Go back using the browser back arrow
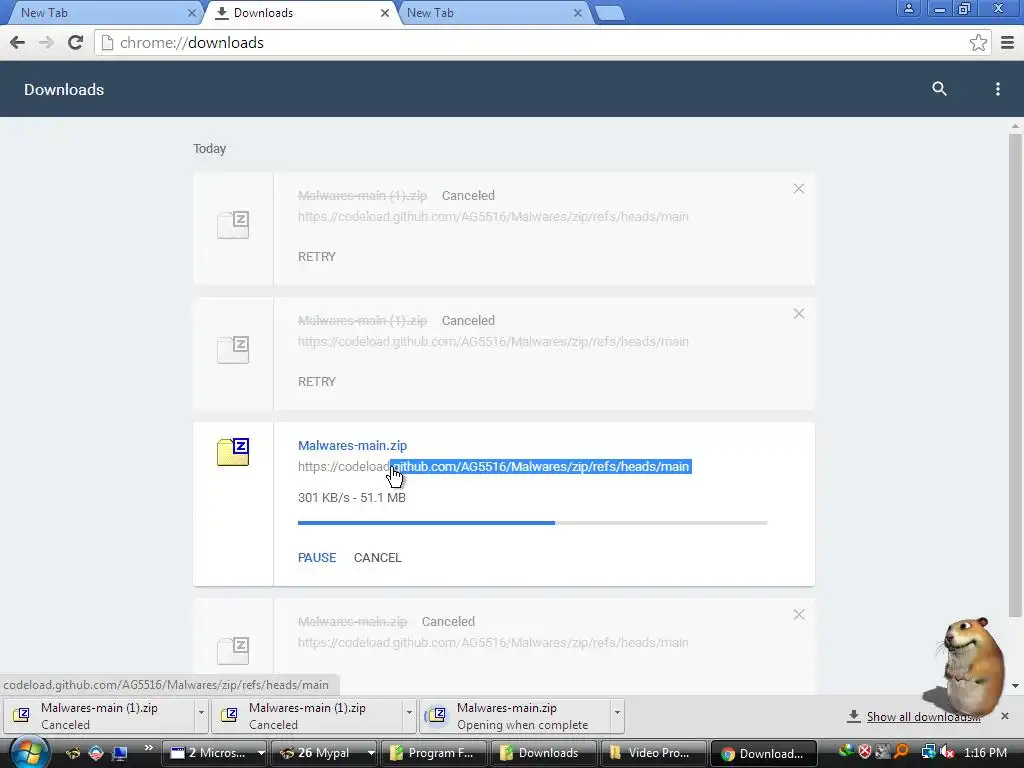The width and height of the screenshot is (1024, 768). [x=18, y=43]
